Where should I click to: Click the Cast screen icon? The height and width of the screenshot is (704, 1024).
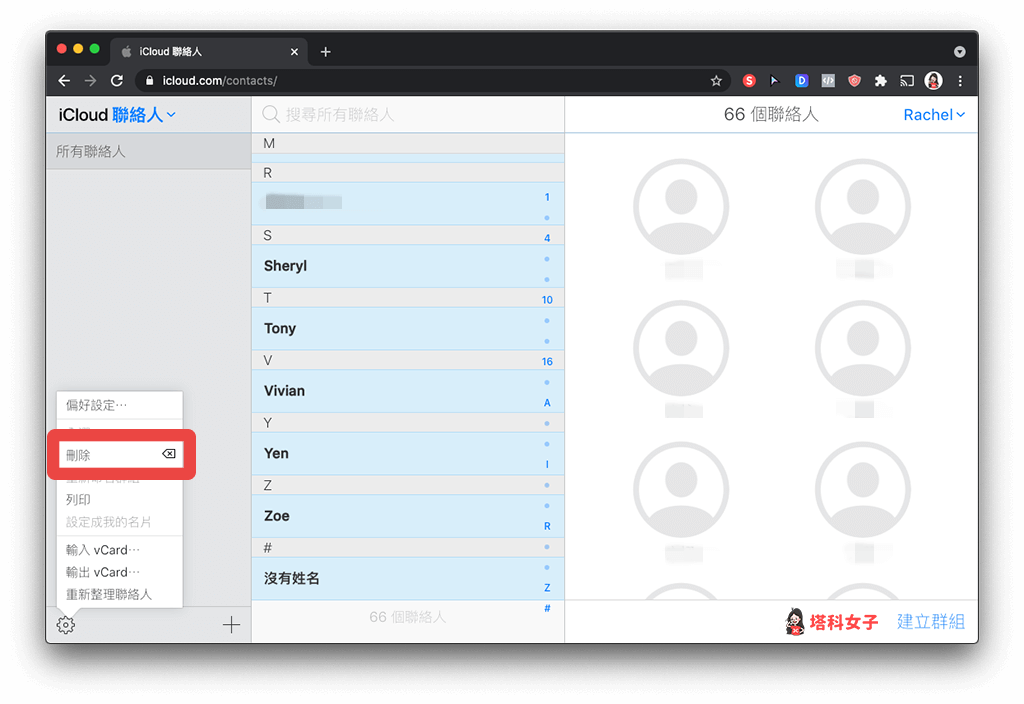[906, 81]
